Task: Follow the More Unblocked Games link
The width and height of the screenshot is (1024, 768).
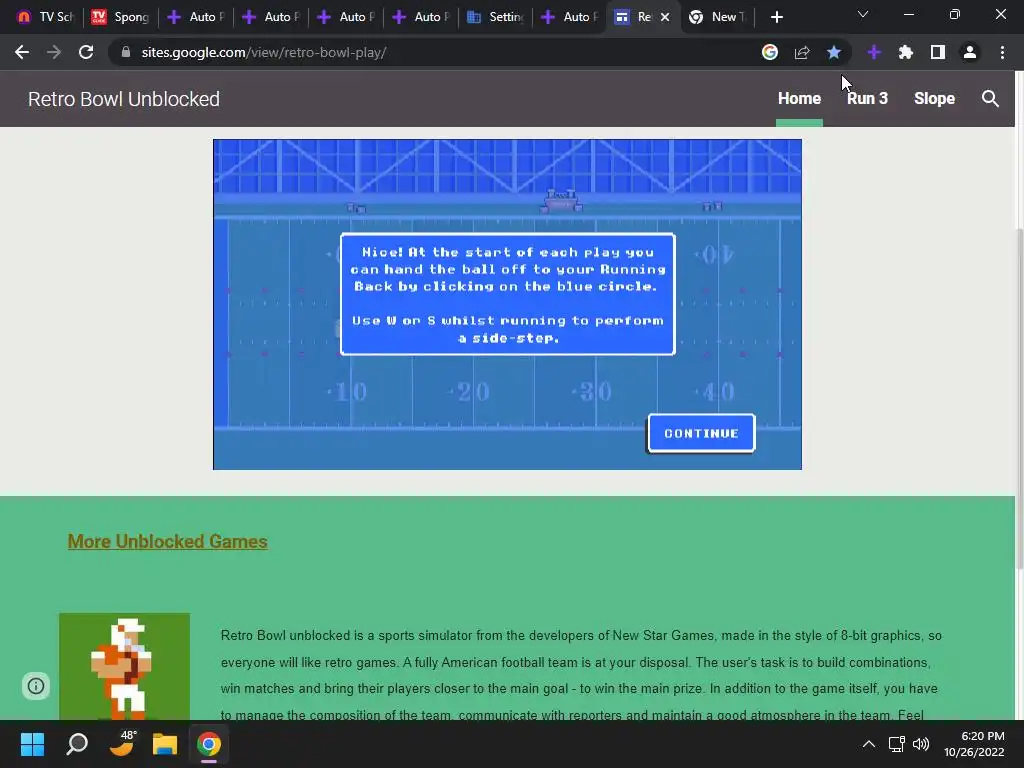Action: coord(167,541)
